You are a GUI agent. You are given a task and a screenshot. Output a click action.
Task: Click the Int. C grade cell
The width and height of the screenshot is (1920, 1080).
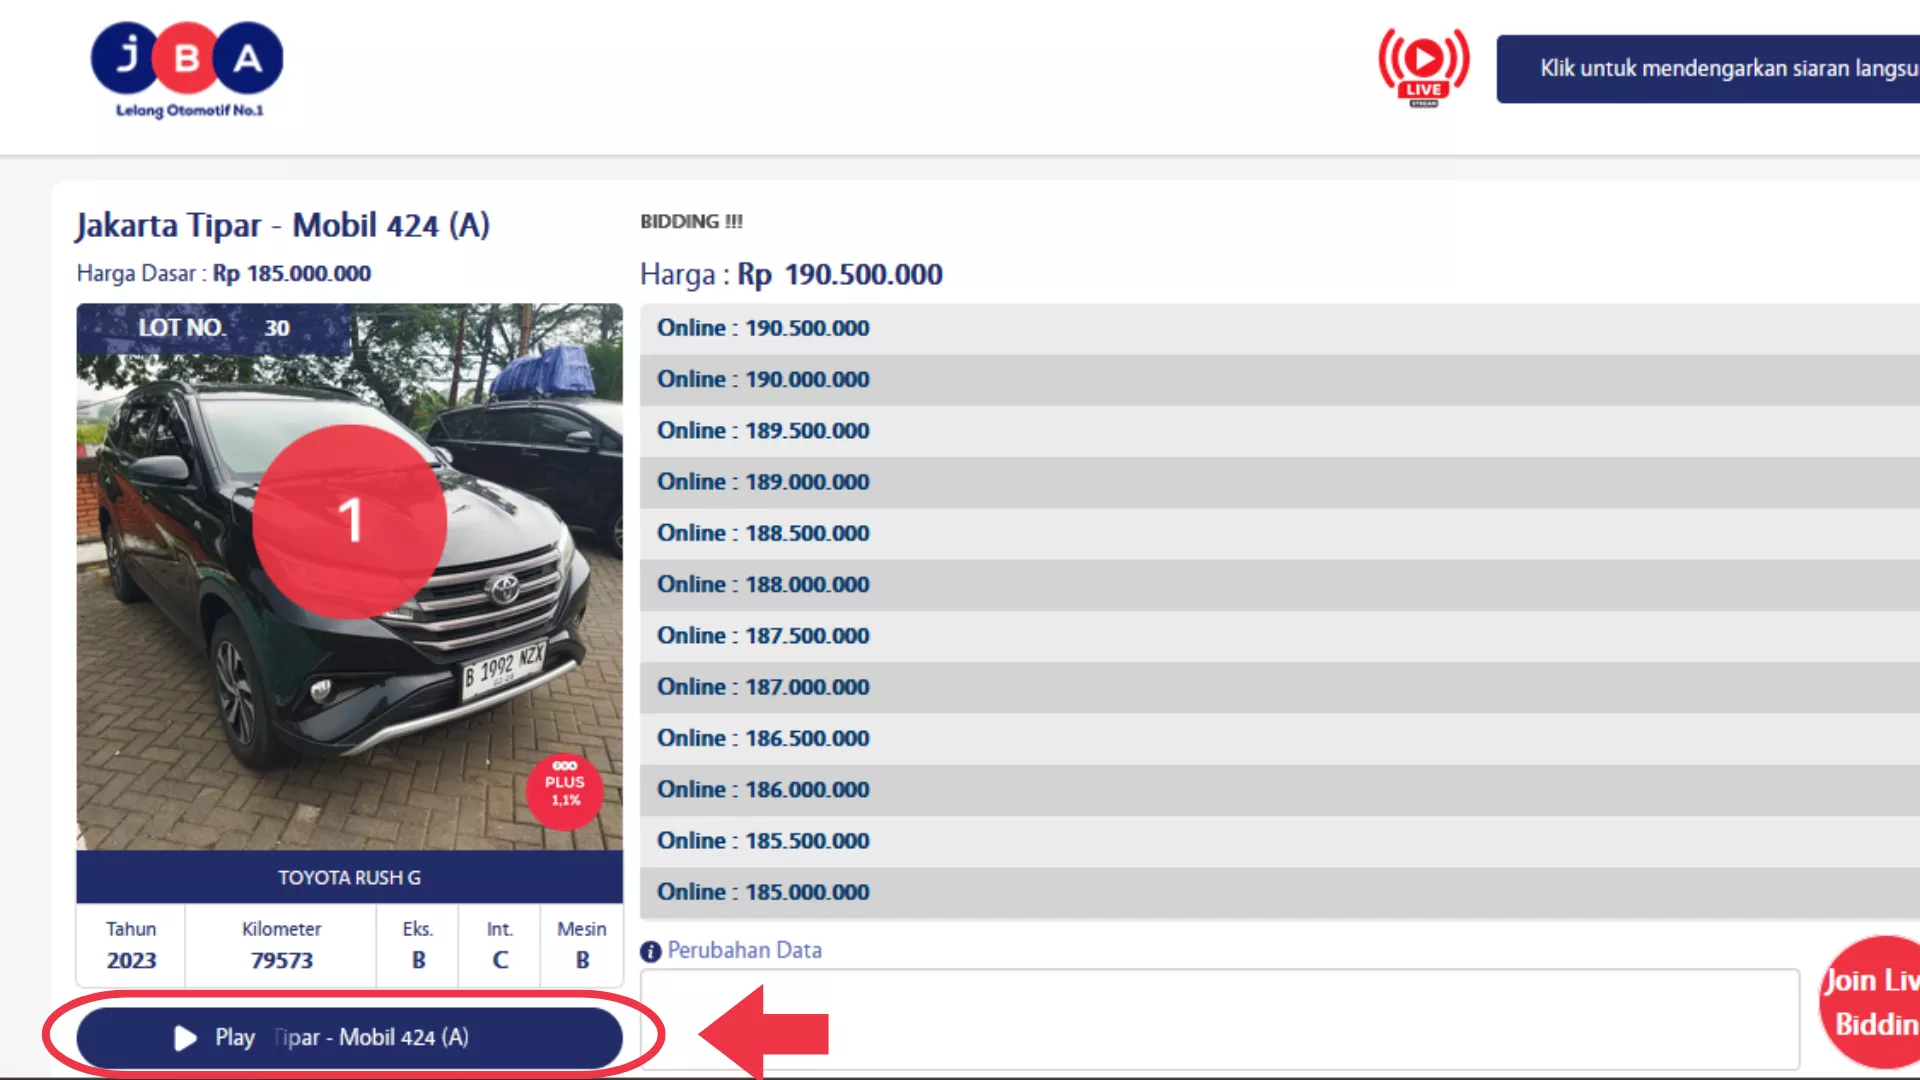coord(500,945)
